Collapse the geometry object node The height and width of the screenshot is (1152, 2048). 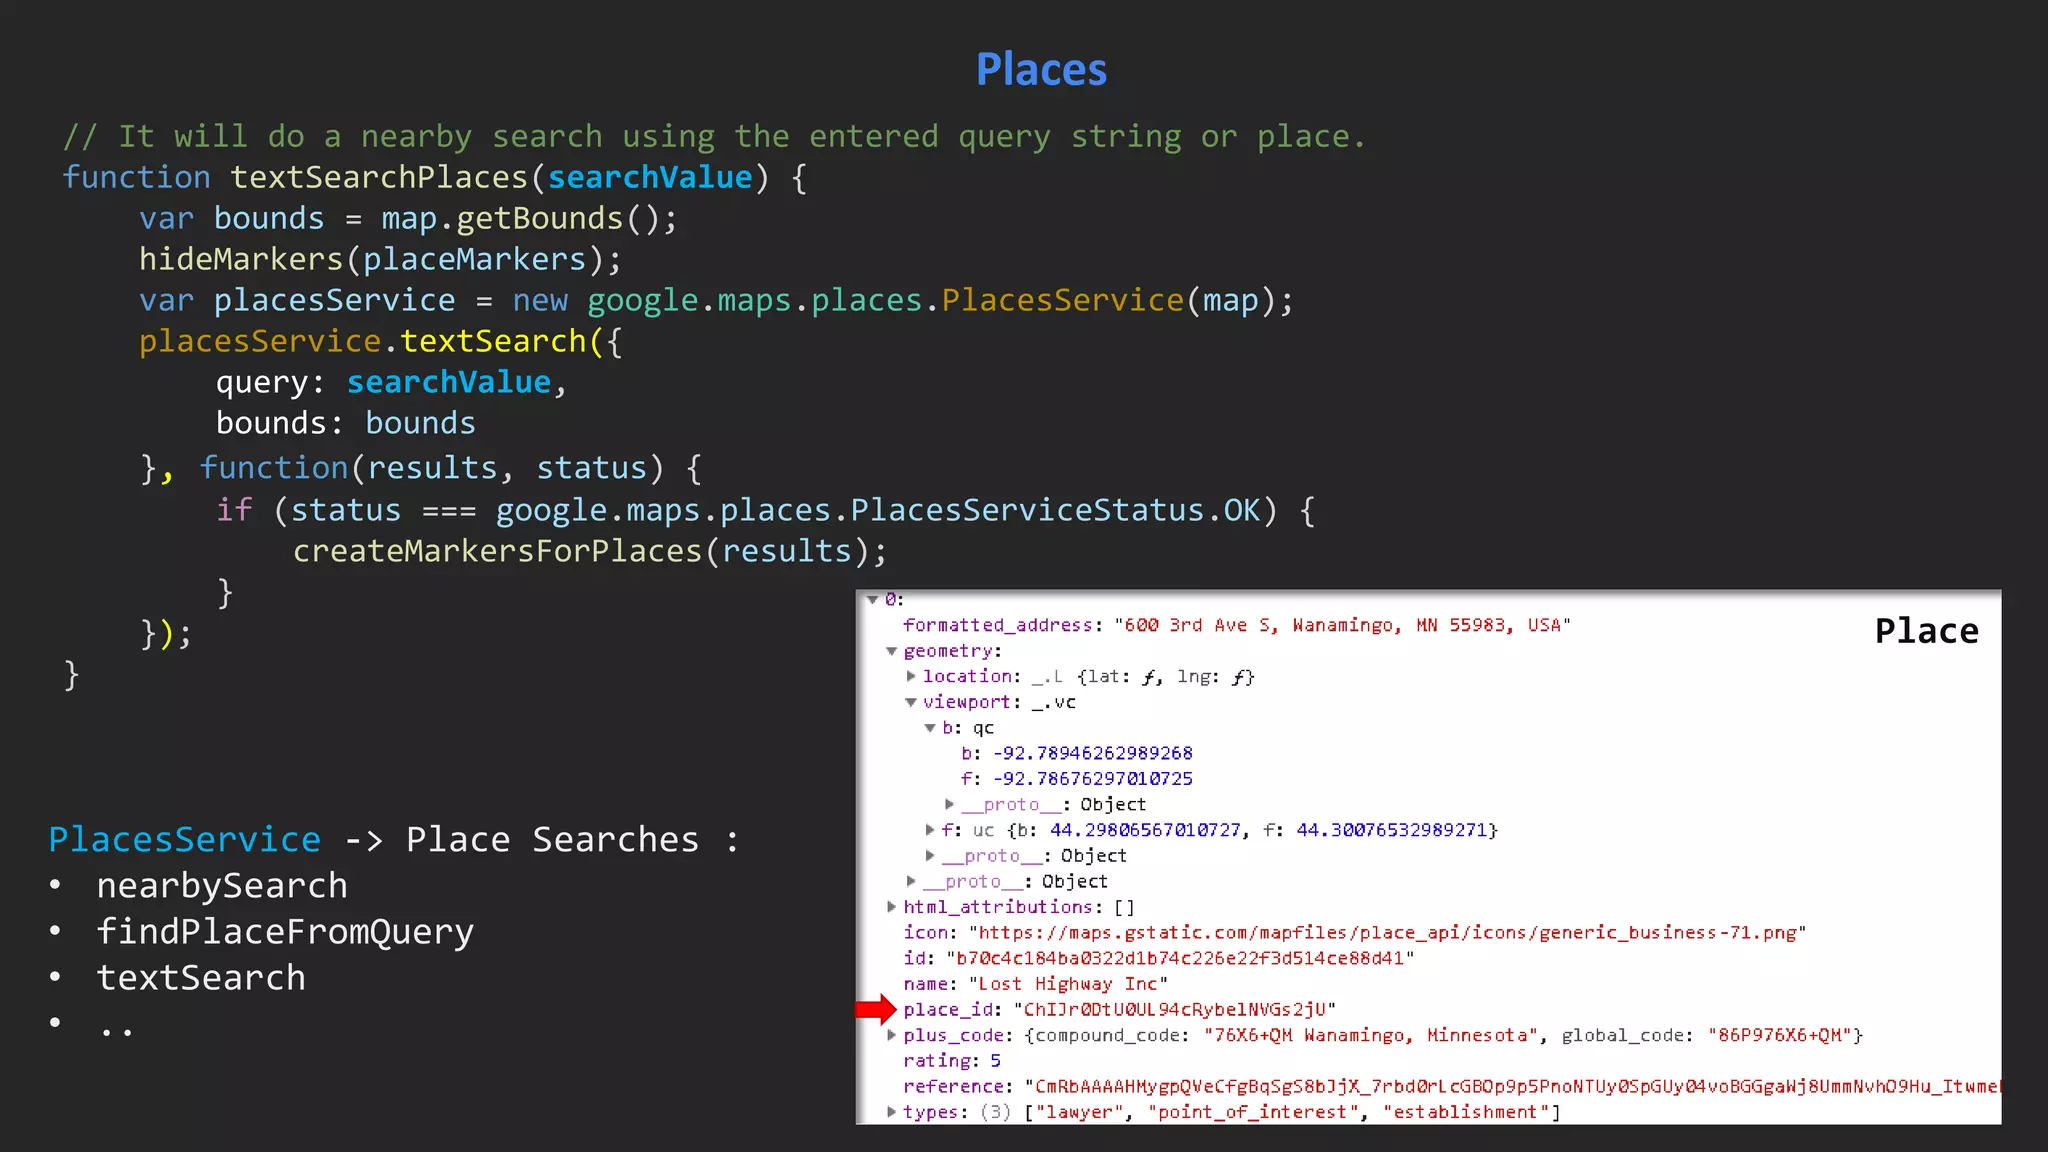coord(891,651)
